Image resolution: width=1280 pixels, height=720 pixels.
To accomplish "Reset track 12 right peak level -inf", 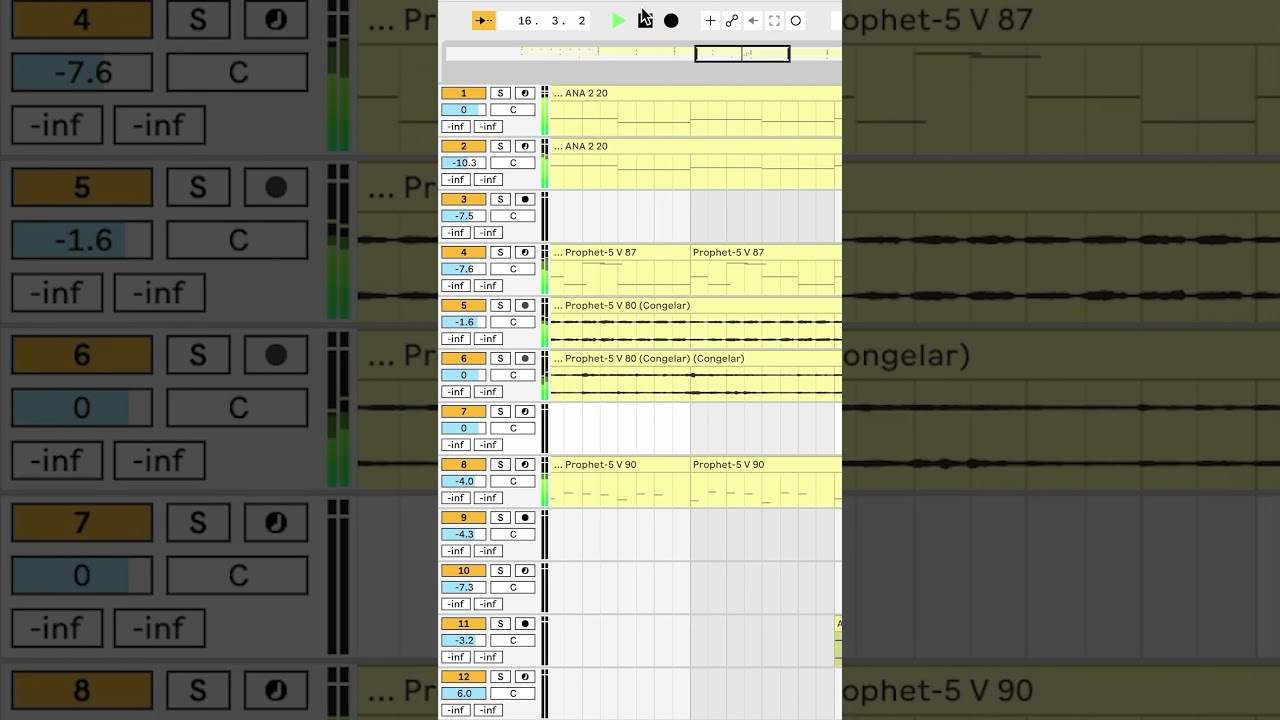I will point(488,709).
